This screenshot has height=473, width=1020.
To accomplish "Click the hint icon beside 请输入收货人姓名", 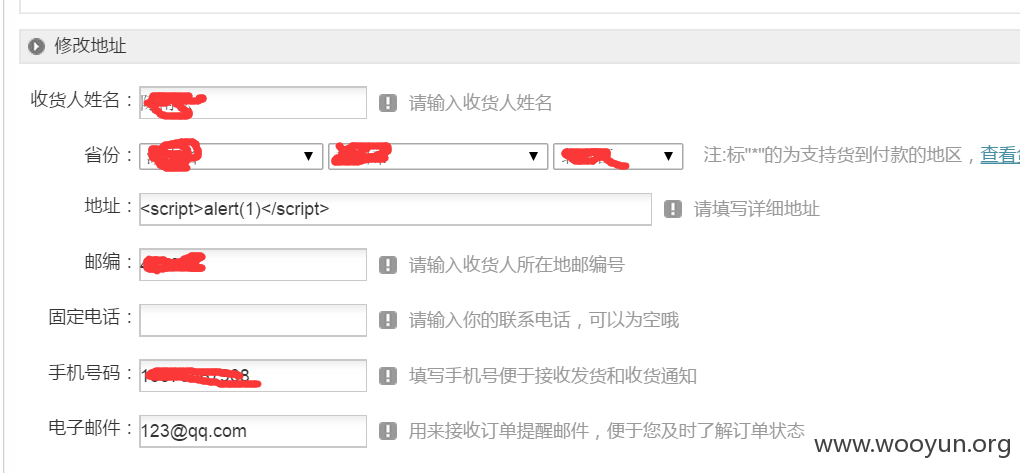I will click(x=388, y=103).
